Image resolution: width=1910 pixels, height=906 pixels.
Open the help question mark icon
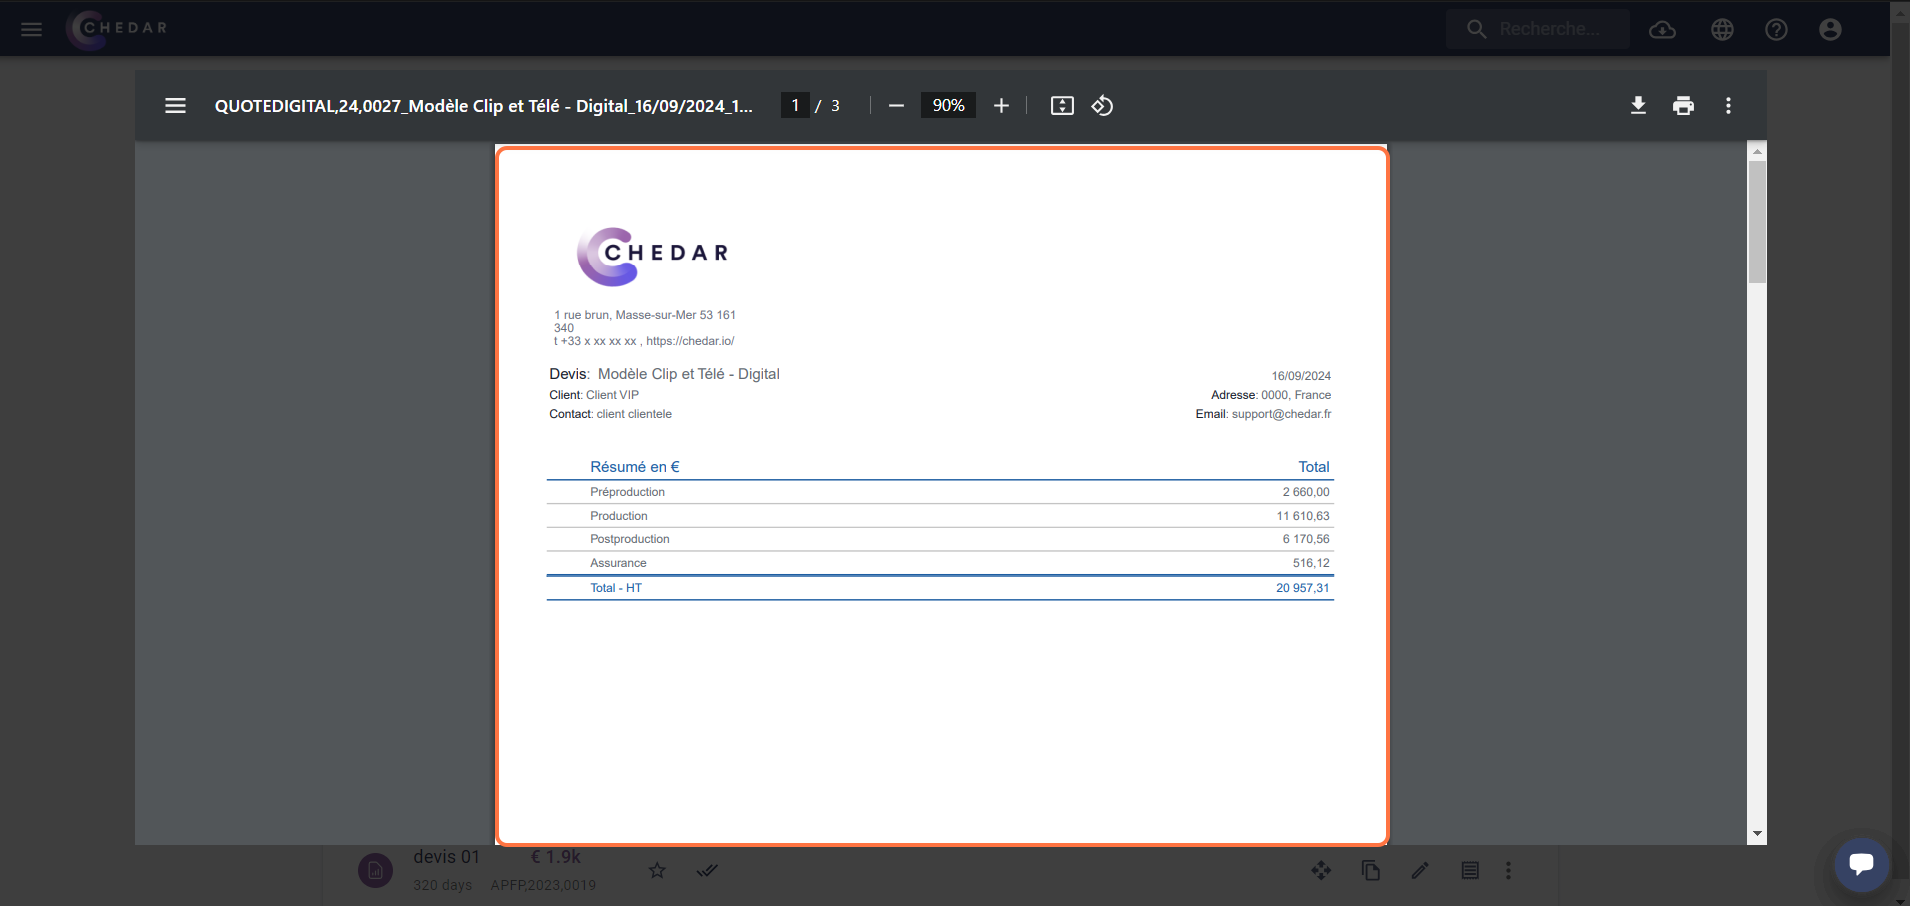pyautogui.click(x=1776, y=30)
